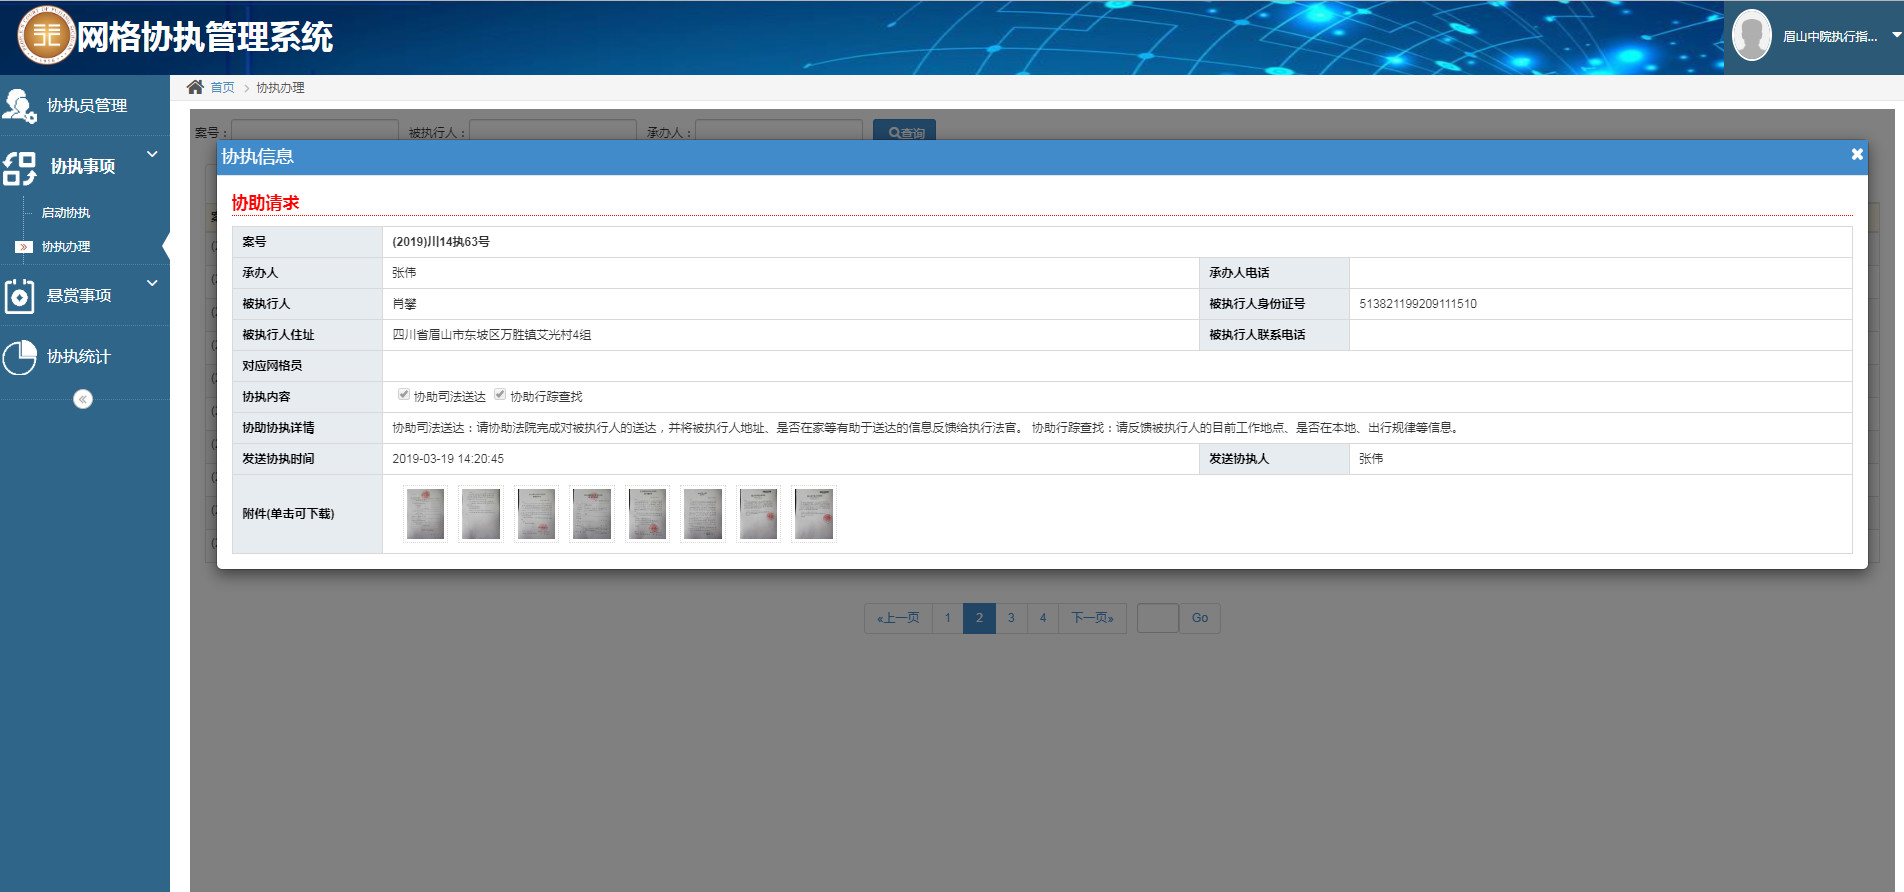The width and height of the screenshot is (1904, 892).
Task: Select 启动协执 in the sidebar
Action: 66,213
